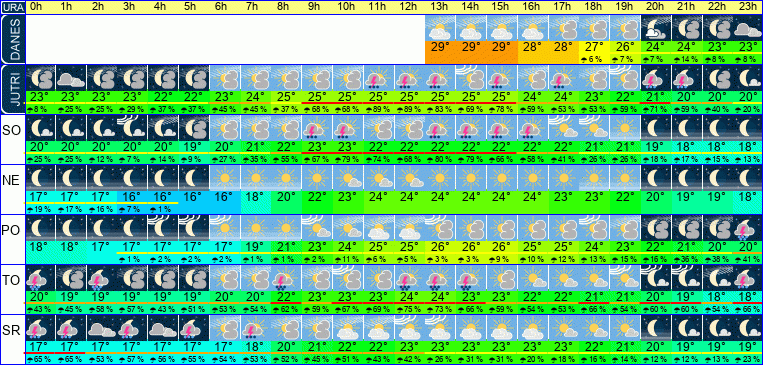Select the SO 17h windy sun icon
Image resolution: width=763 pixels, height=365 pixels.
pyautogui.click(x=563, y=128)
